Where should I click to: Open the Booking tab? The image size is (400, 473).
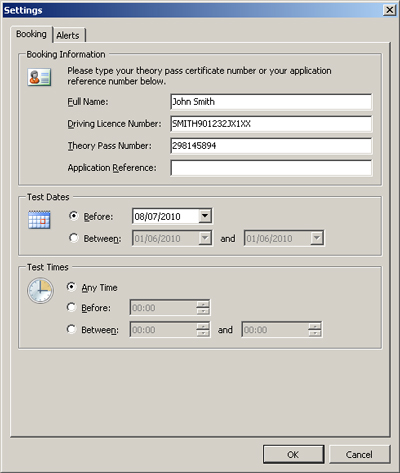pos(31,34)
